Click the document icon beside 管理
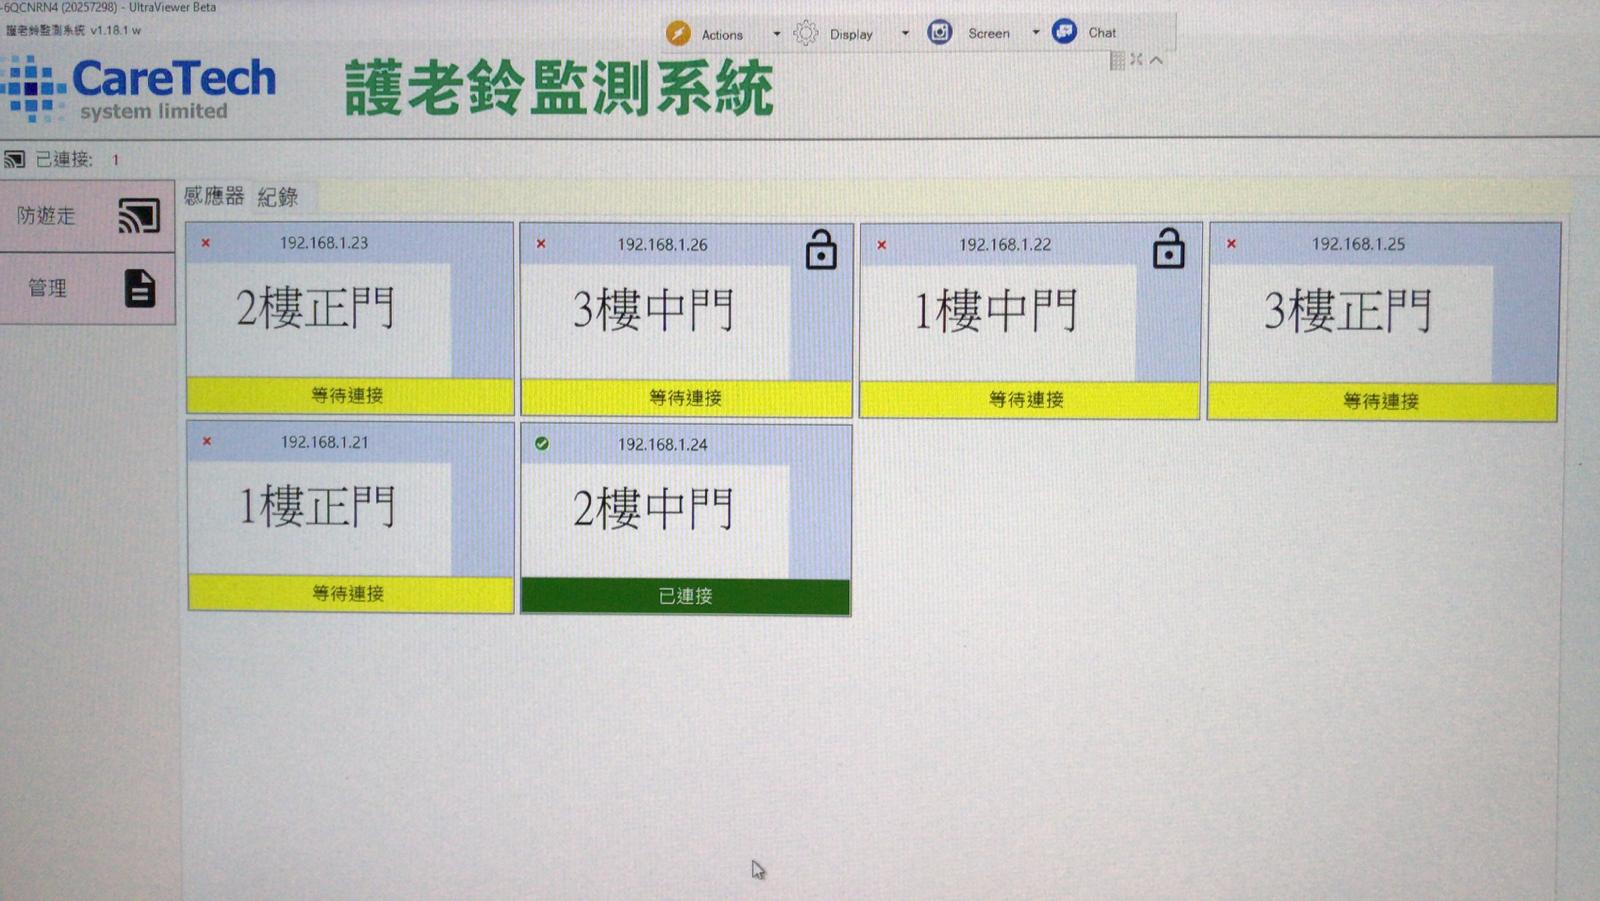The image size is (1600, 901). [x=140, y=288]
